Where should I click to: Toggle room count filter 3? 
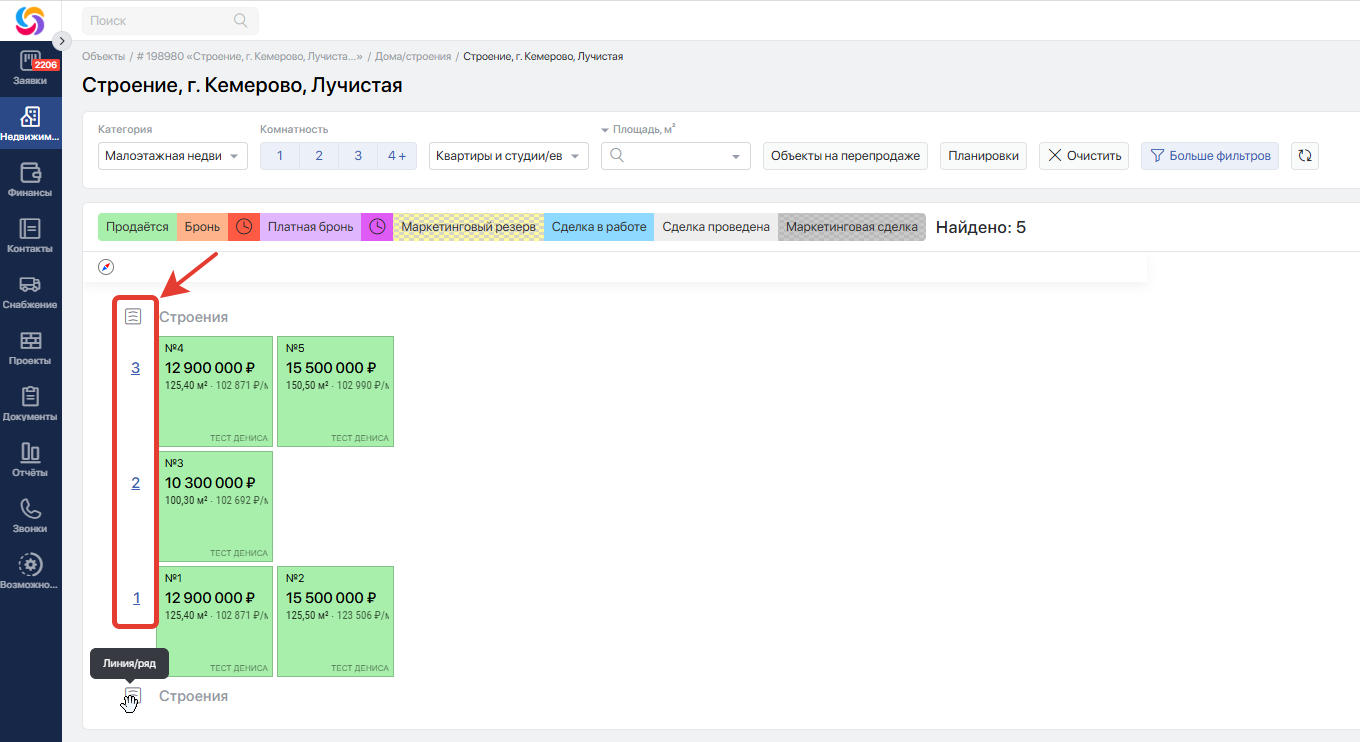(358, 156)
